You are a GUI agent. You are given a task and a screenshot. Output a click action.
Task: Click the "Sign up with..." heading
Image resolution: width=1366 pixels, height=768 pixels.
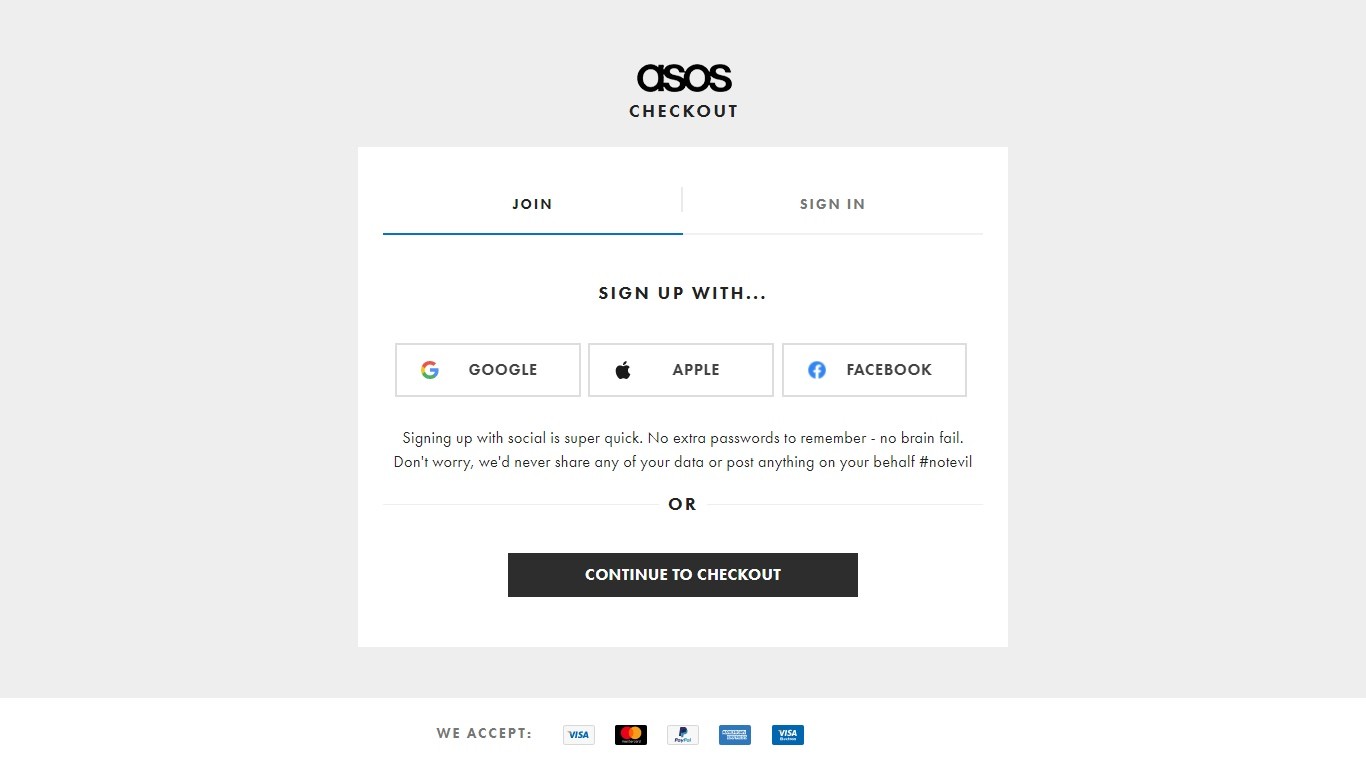click(x=683, y=293)
